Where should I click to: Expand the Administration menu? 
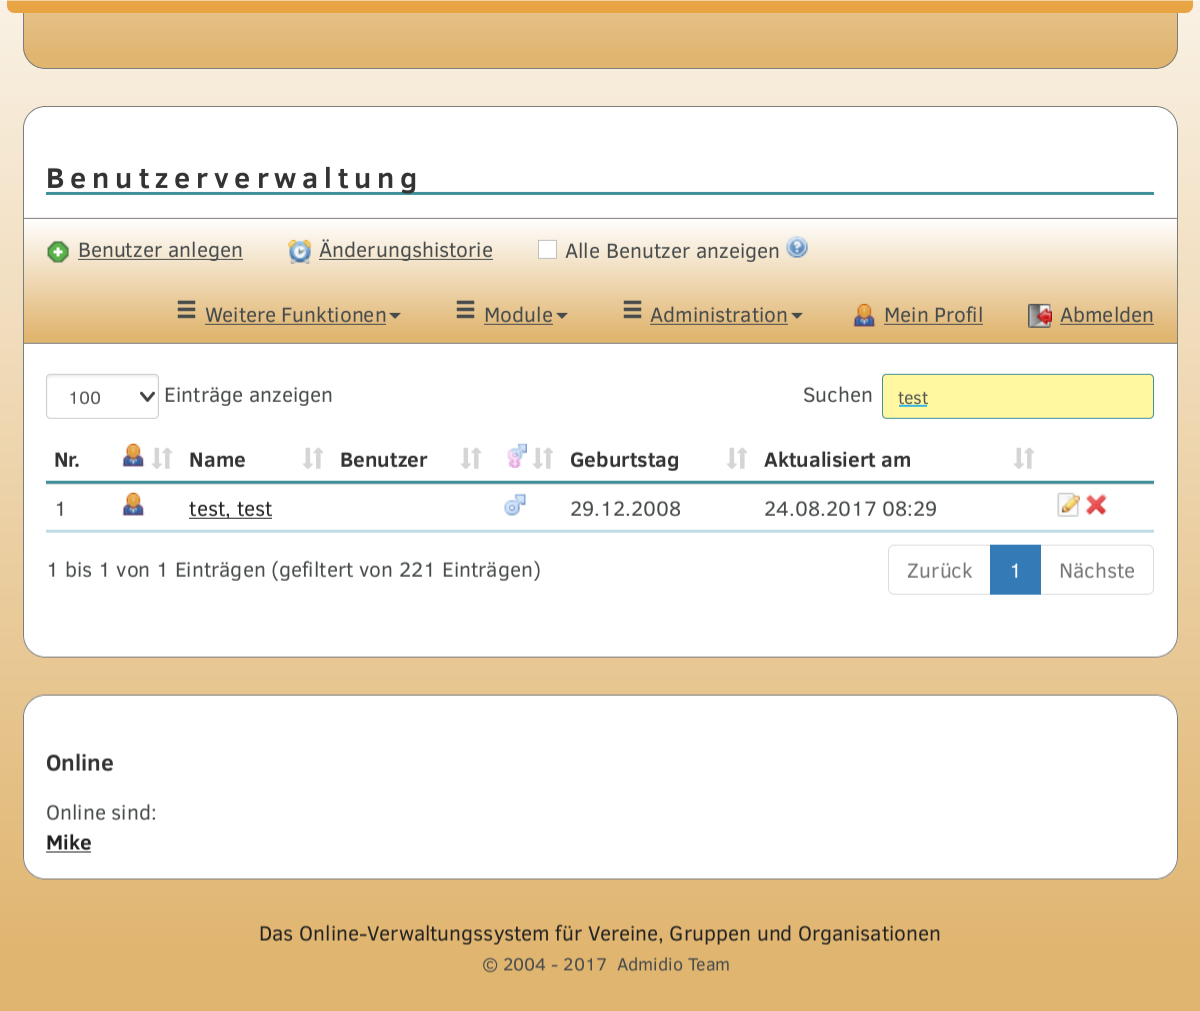tap(719, 315)
